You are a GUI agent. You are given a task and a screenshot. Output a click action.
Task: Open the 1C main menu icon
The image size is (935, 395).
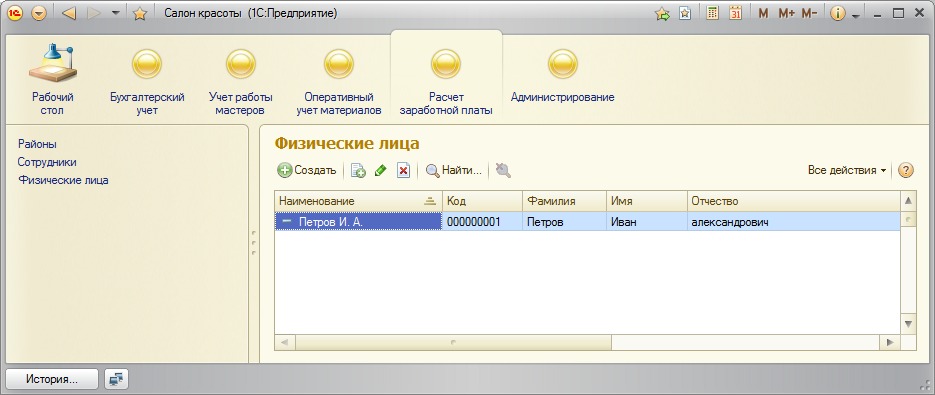(x=15, y=13)
